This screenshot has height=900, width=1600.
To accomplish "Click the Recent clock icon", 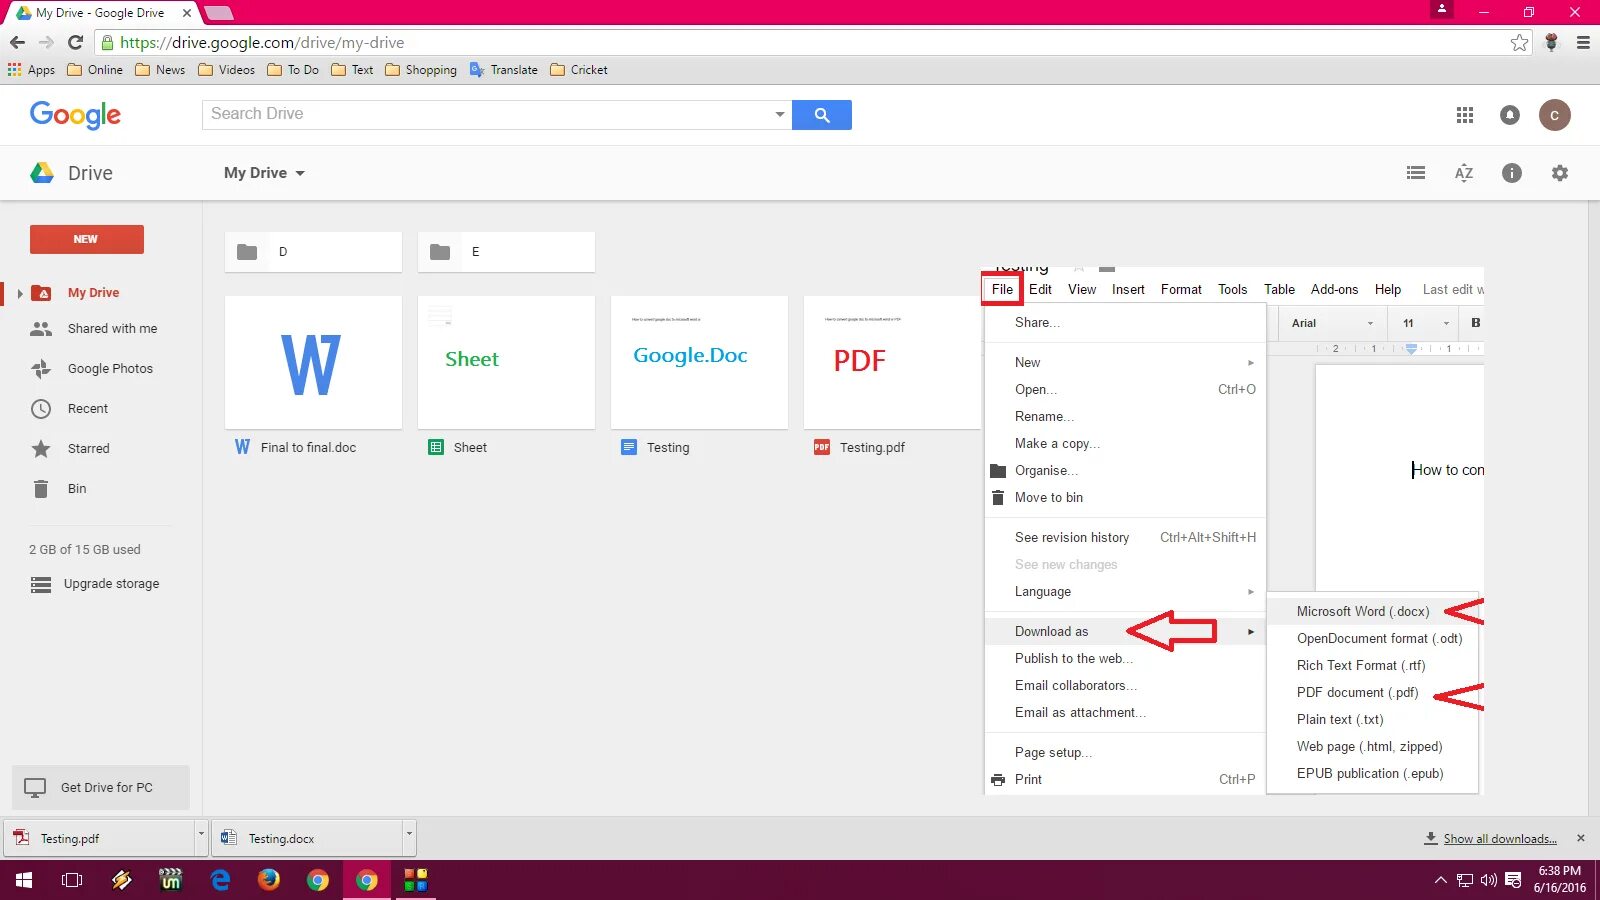I will pos(41,408).
